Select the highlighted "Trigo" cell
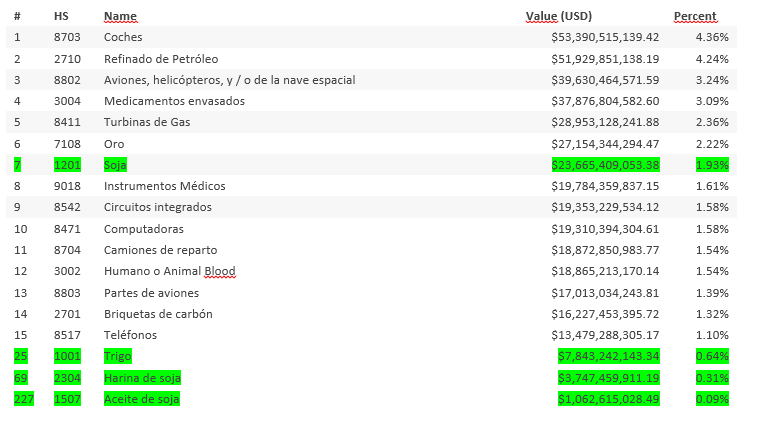759x421 pixels. pos(118,356)
